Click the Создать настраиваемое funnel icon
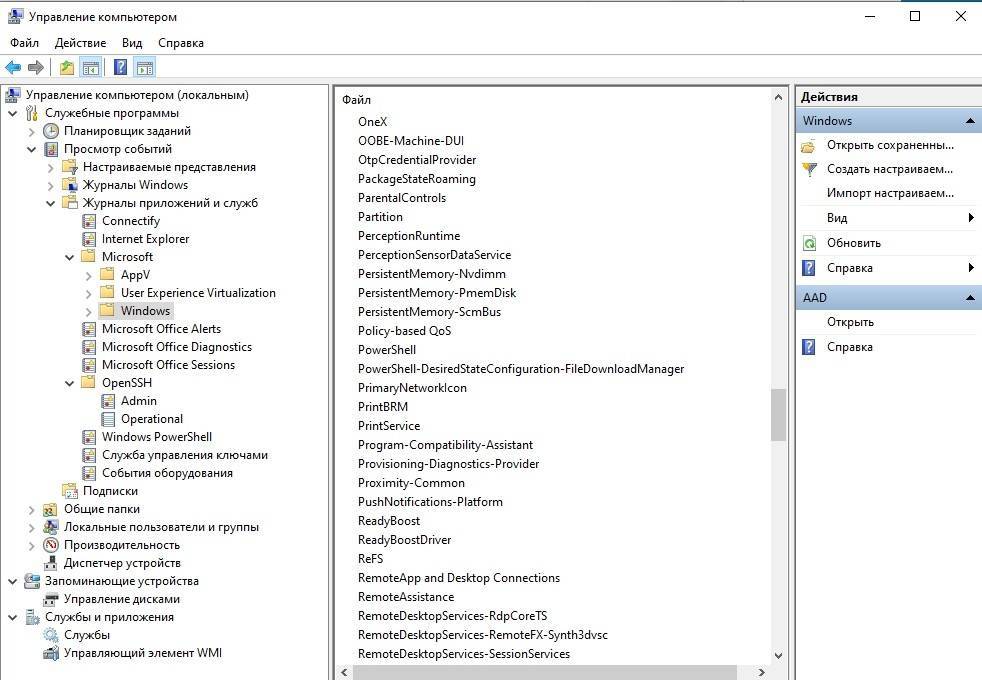 click(810, 169)
